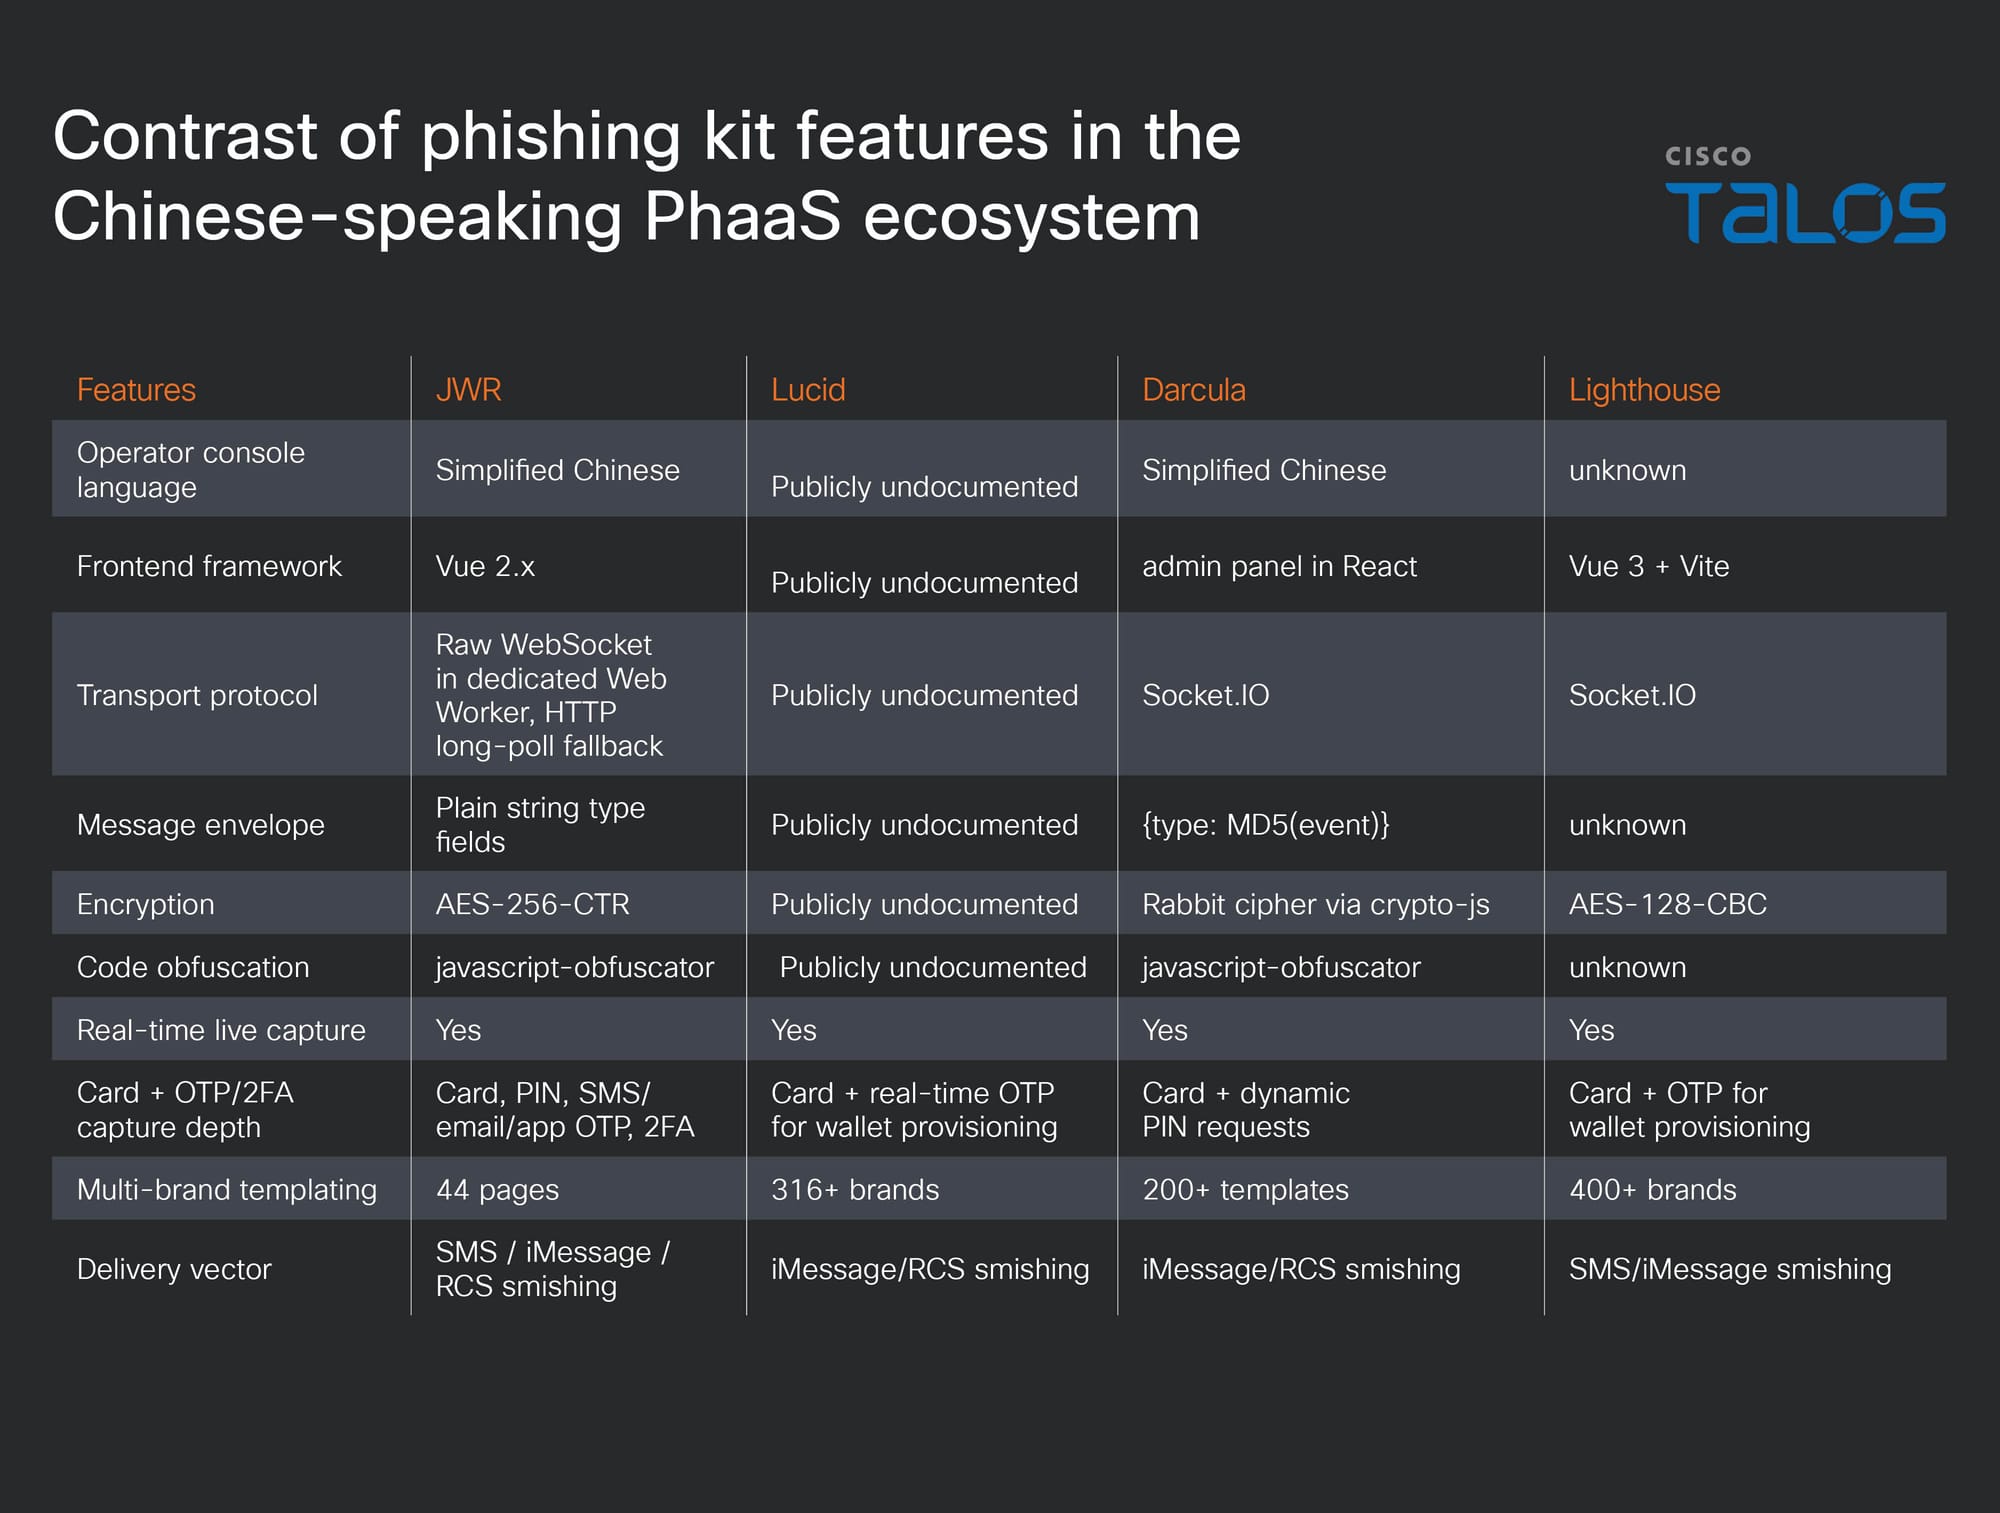Select the 400+ brands cell
Image resolution: width=2000 pixels, height=1513 pixels.
pyautogui.click(x=1652, y=1189)
